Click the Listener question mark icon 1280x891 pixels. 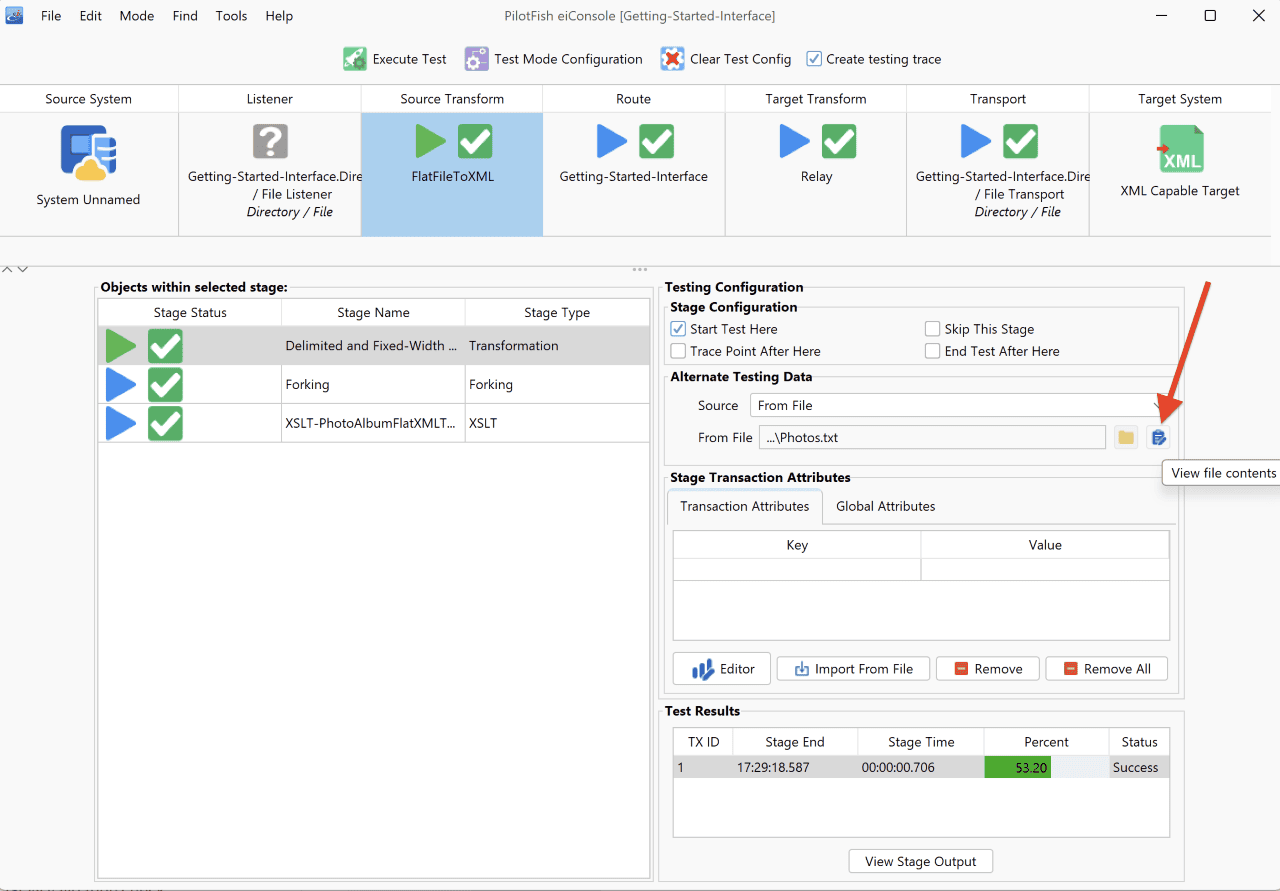pos(270,141)
